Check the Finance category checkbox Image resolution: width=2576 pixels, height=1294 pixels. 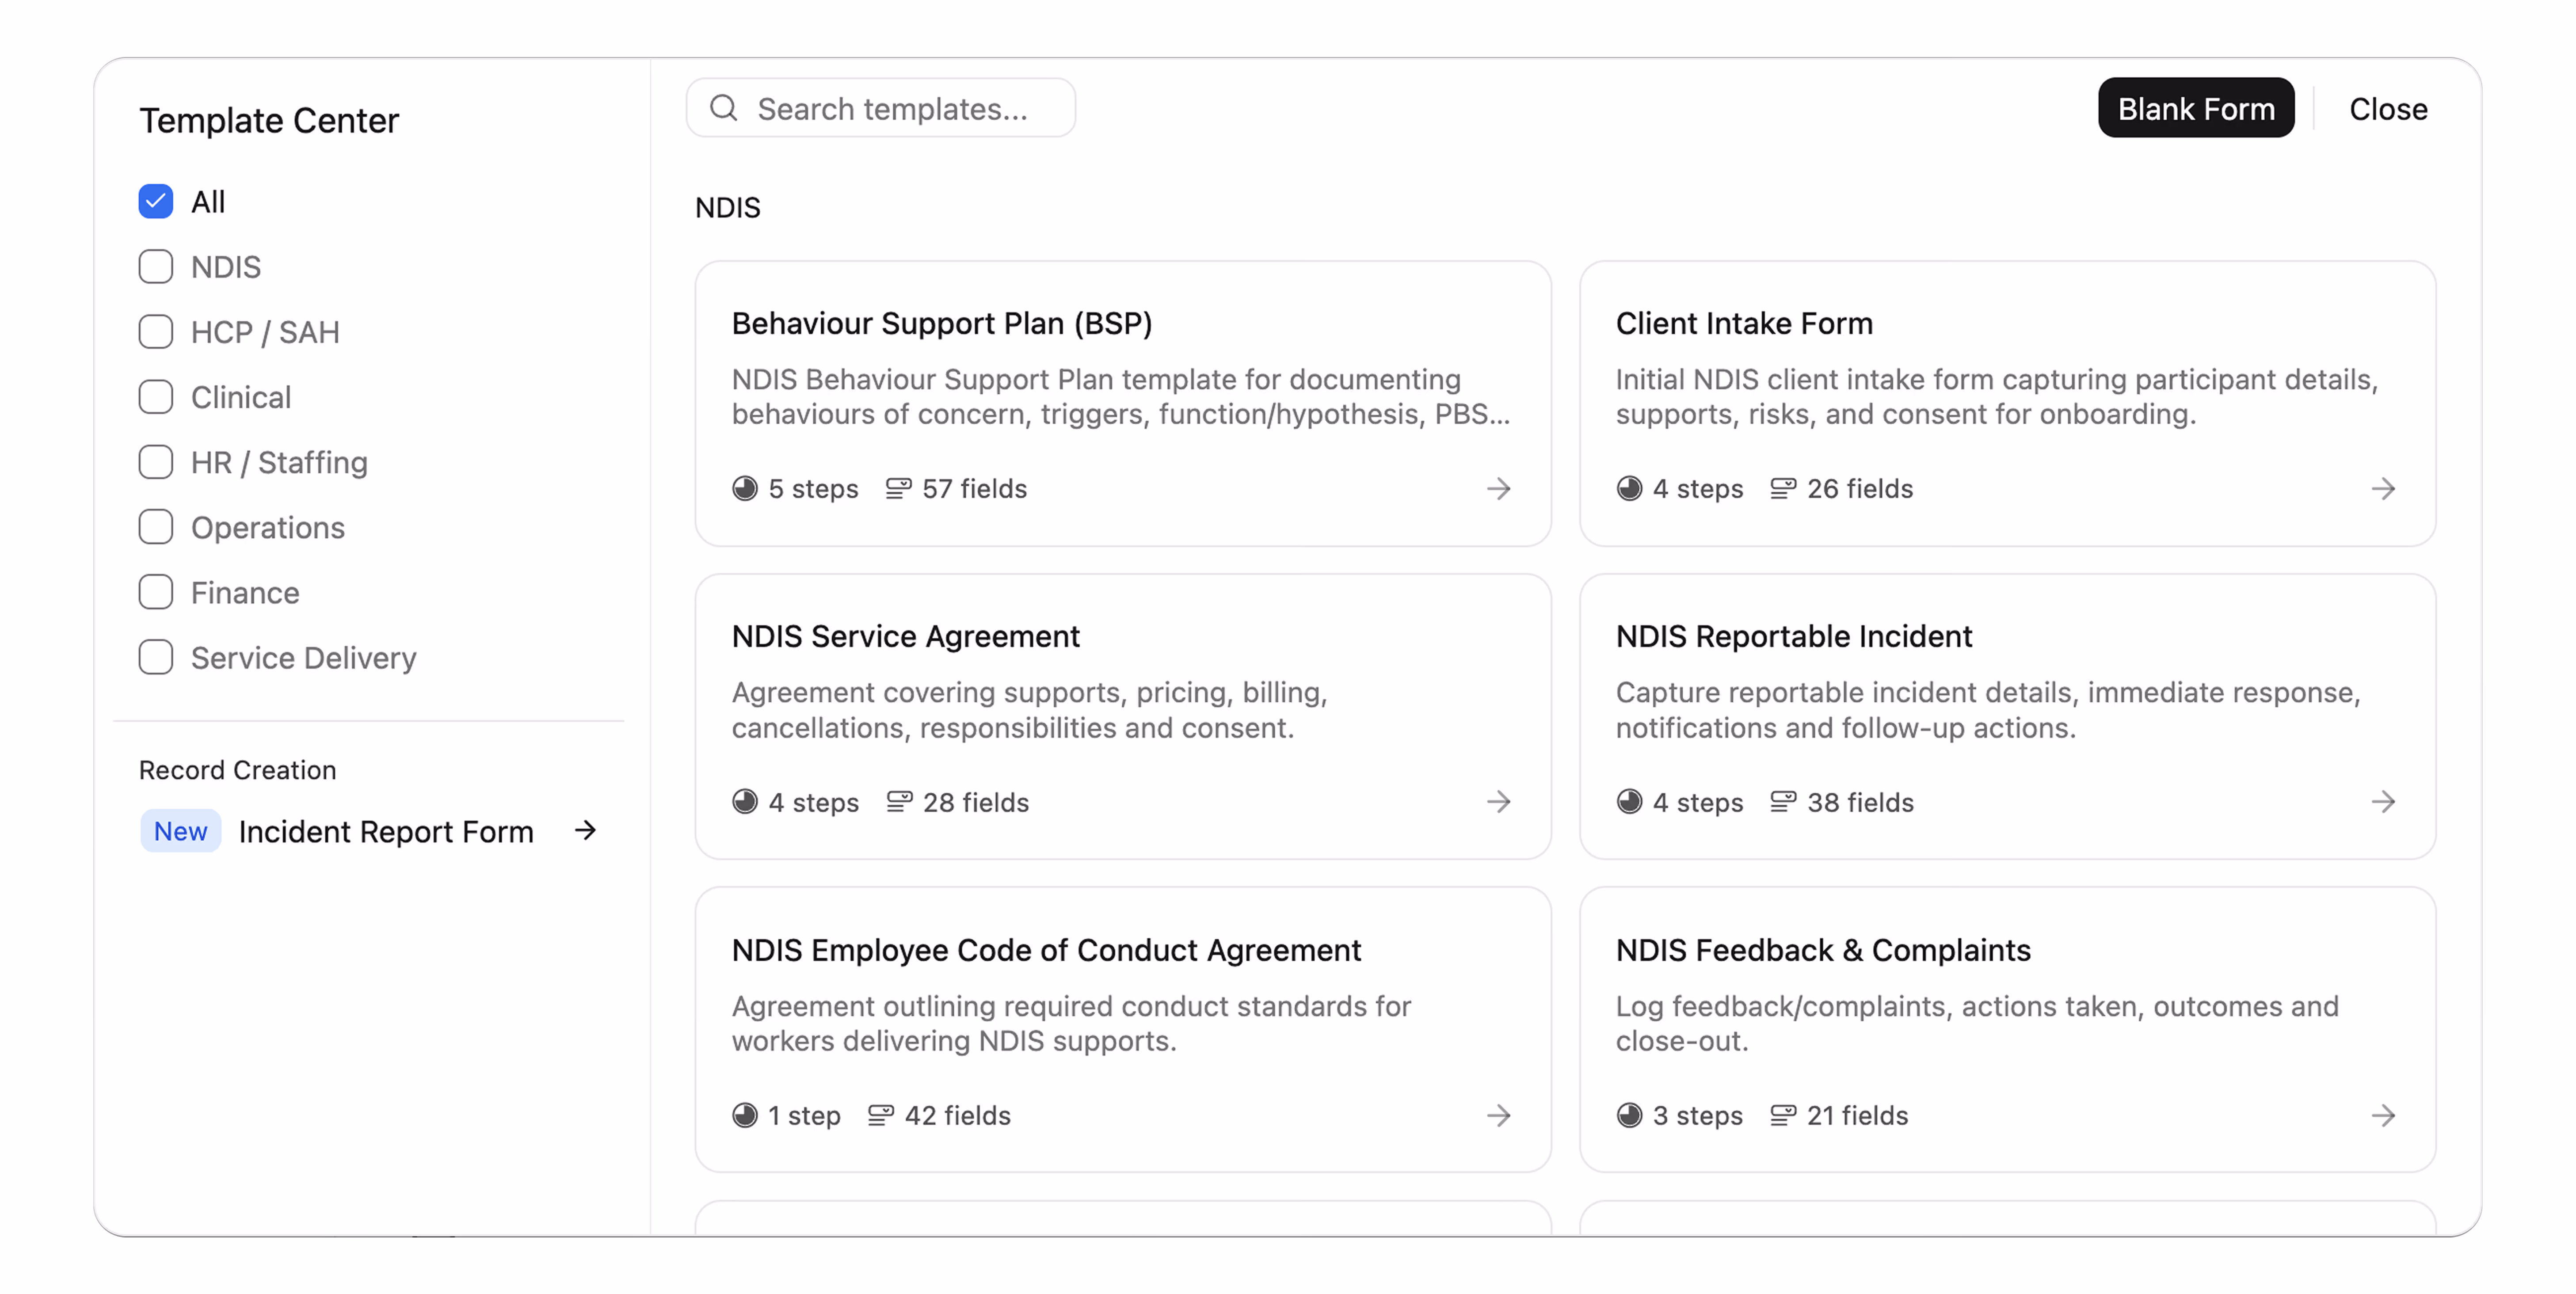point(156,592)
